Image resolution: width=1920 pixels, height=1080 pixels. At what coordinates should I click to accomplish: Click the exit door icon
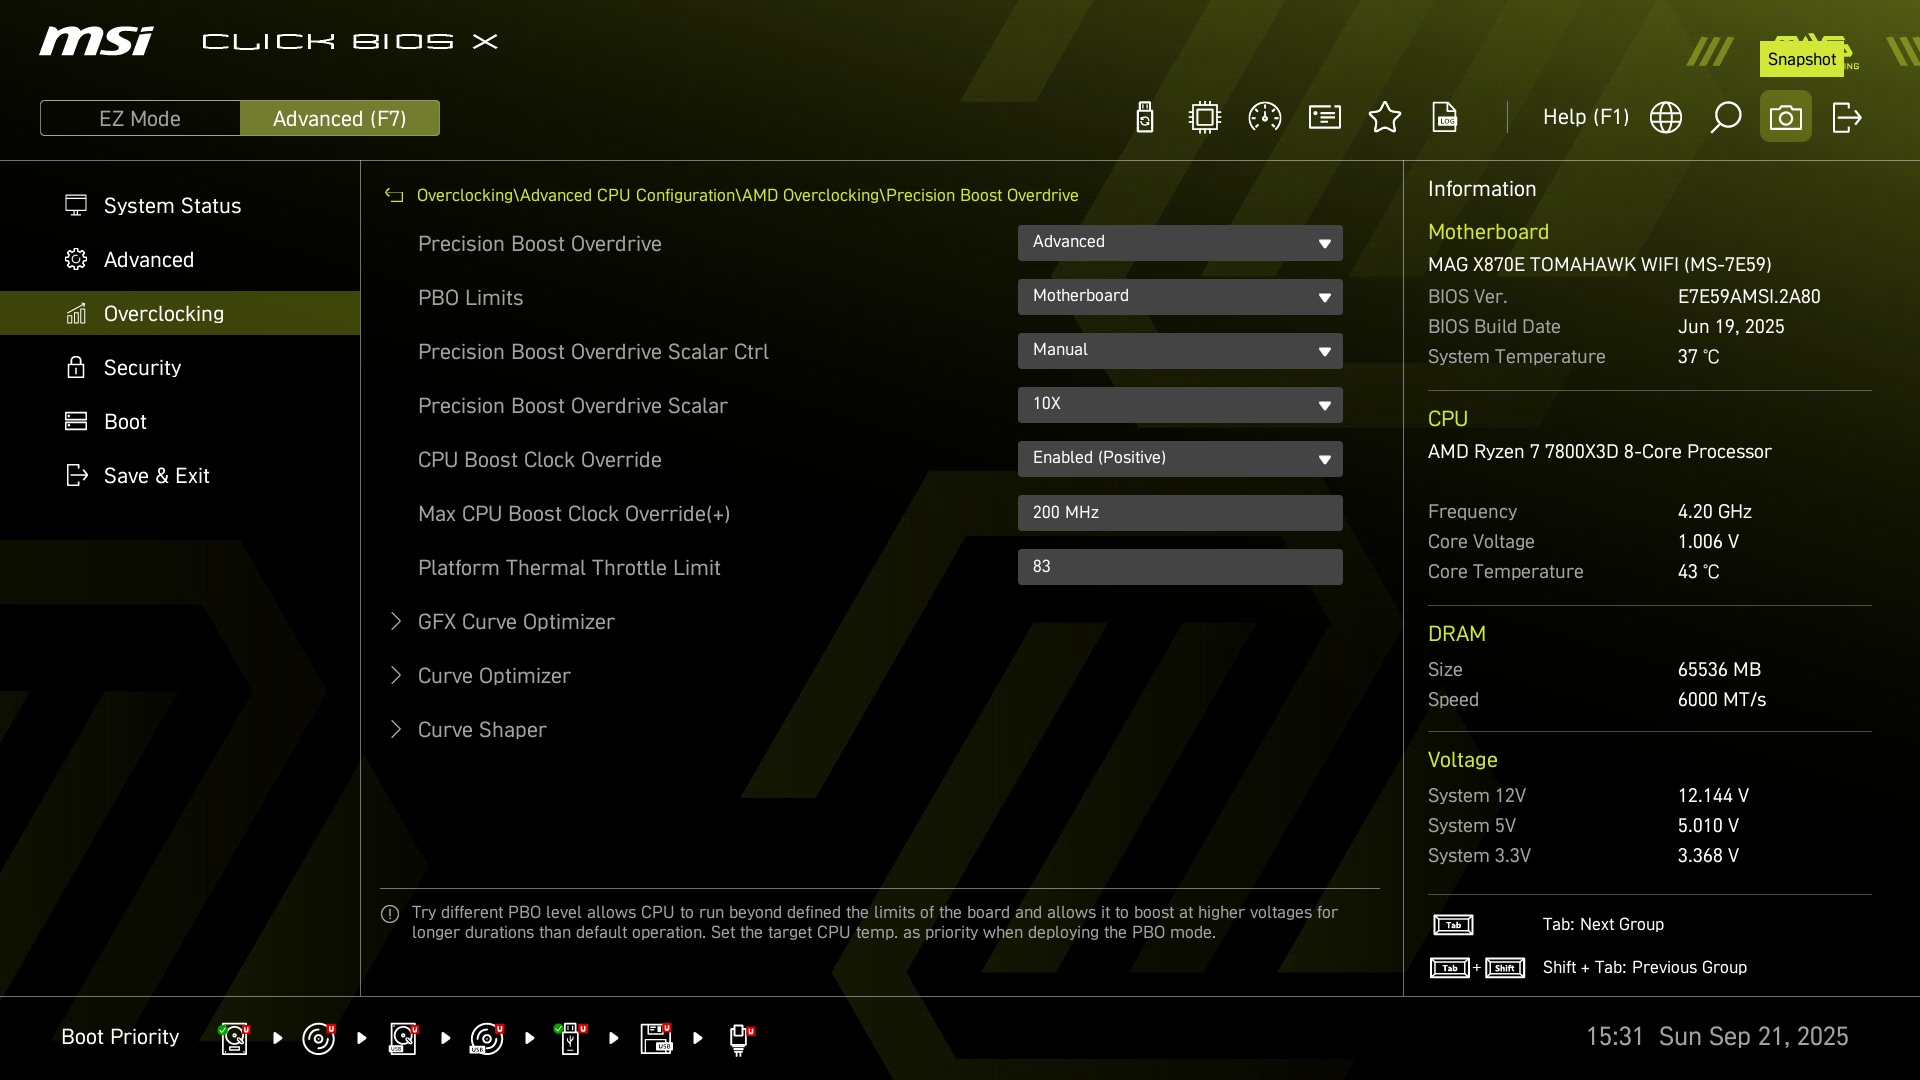coord(1846,118)
